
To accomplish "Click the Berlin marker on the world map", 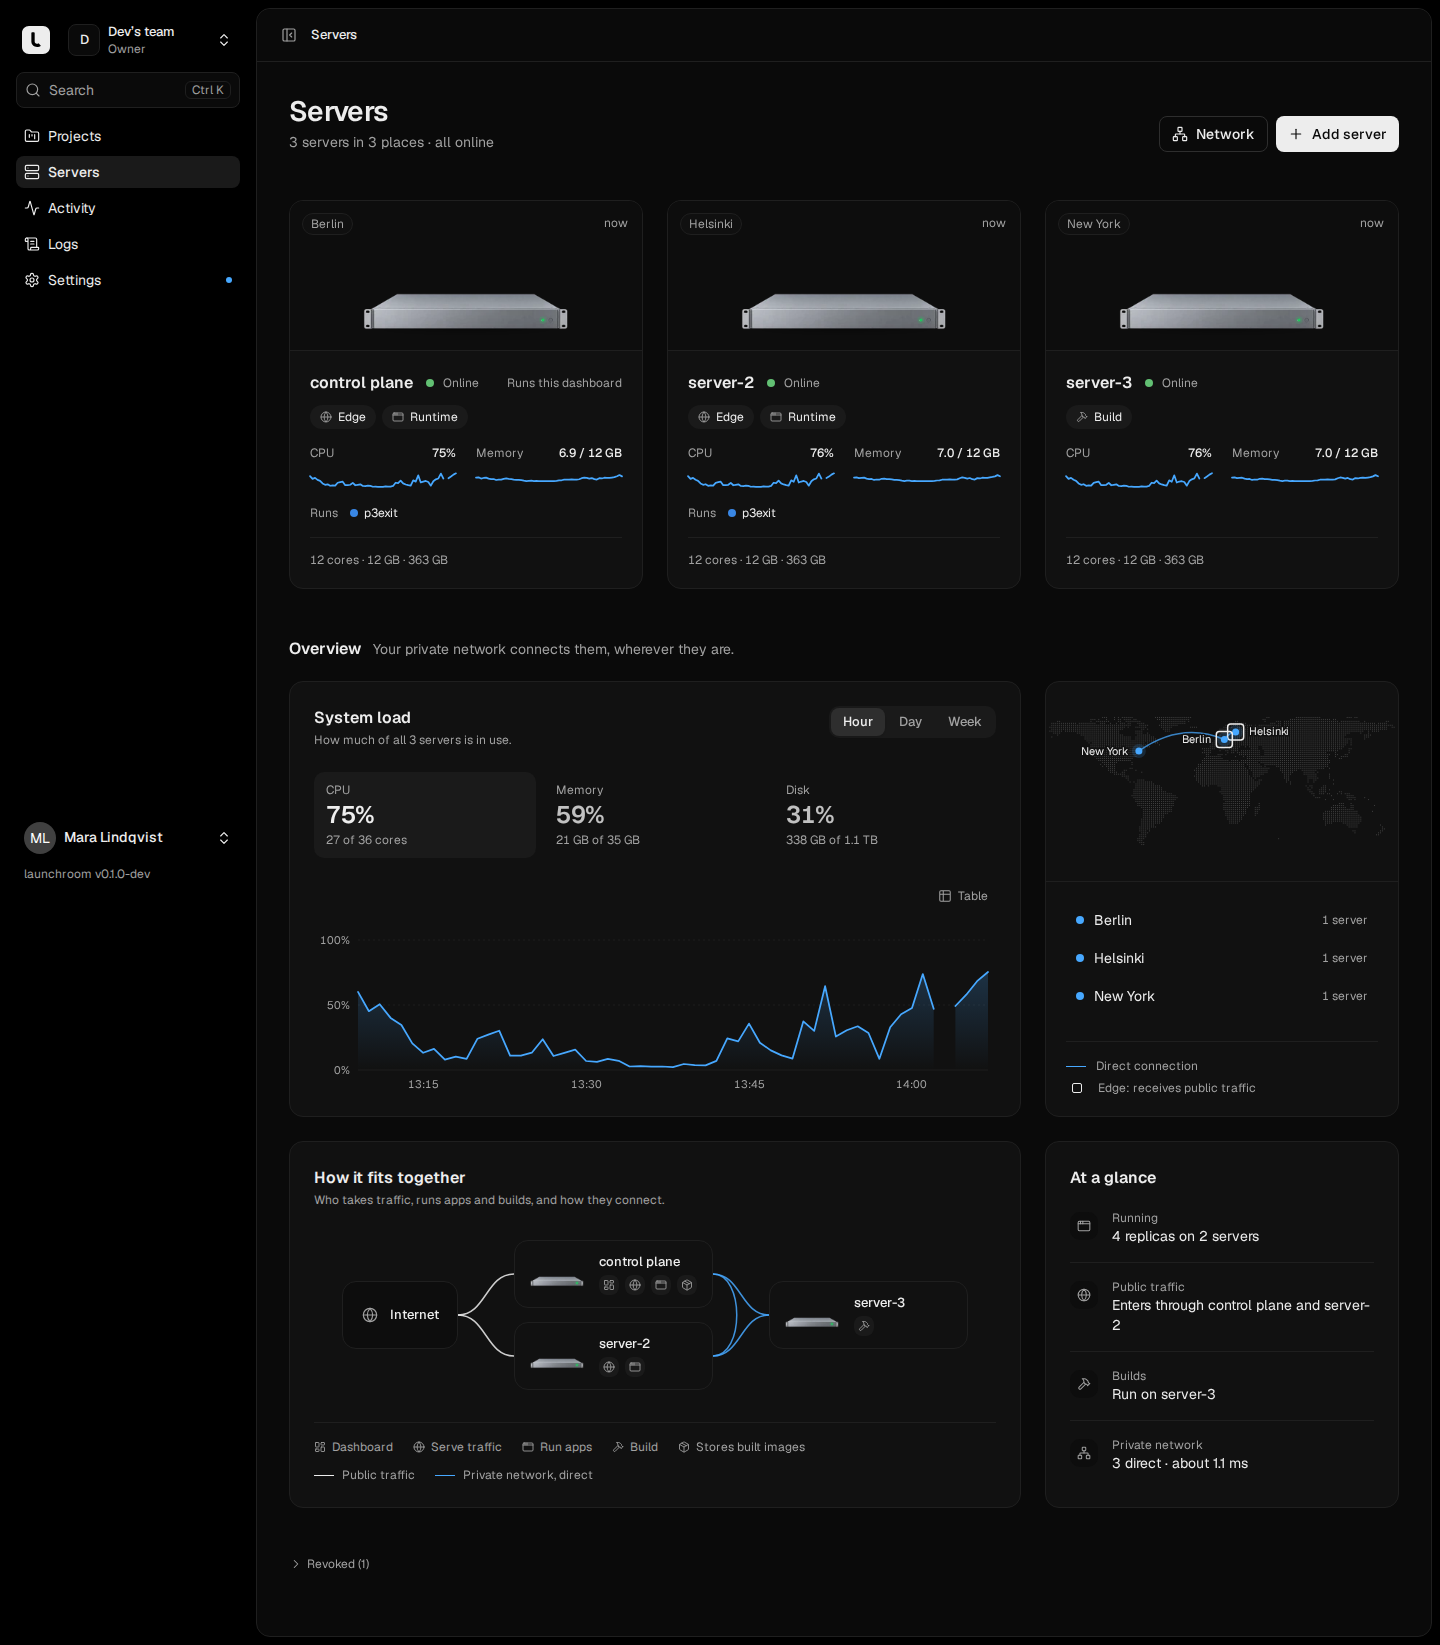I will 1224,740.
